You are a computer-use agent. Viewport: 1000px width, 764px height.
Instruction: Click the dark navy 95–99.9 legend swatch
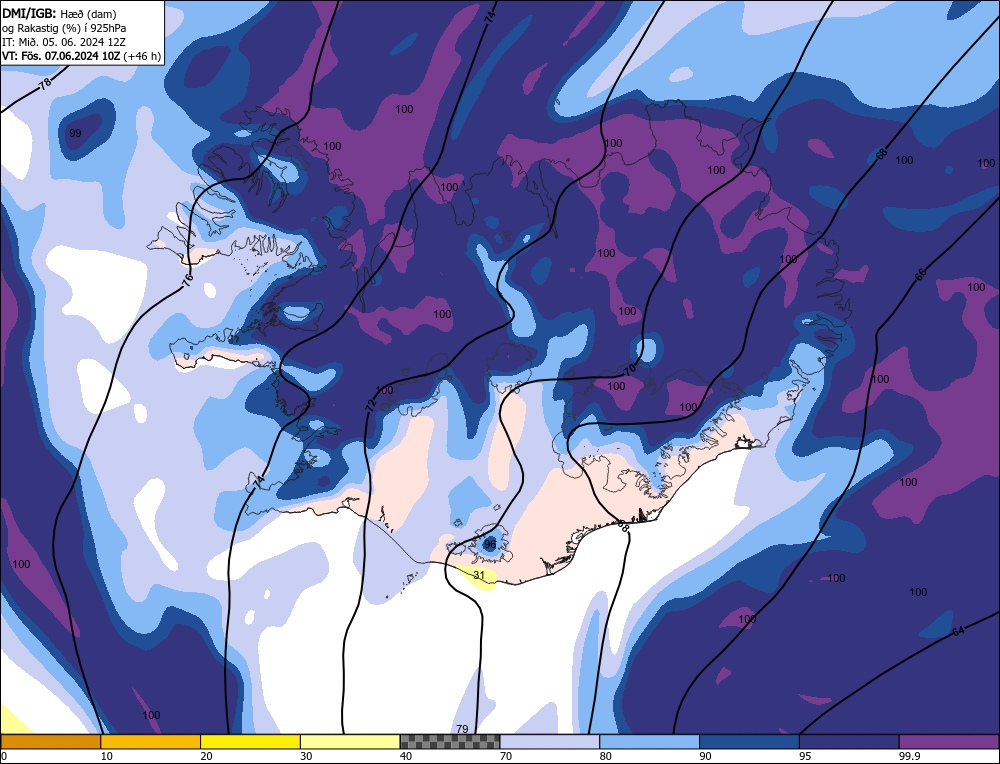(849, 741)
